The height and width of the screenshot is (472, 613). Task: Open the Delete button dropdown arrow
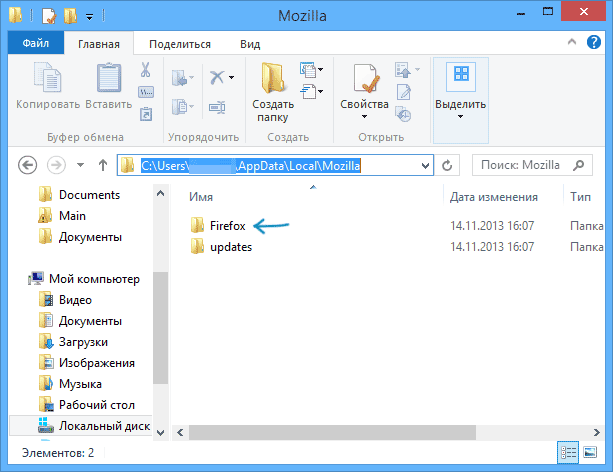231,77
